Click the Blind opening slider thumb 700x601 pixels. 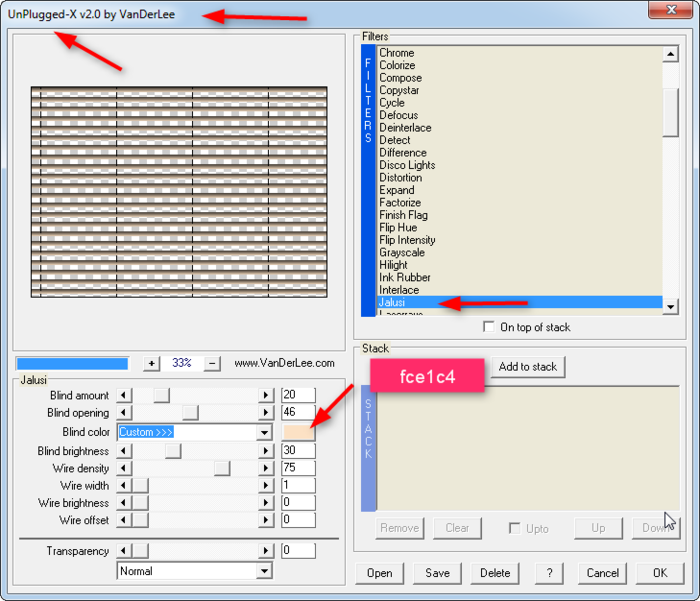click(x=190, y=413)
